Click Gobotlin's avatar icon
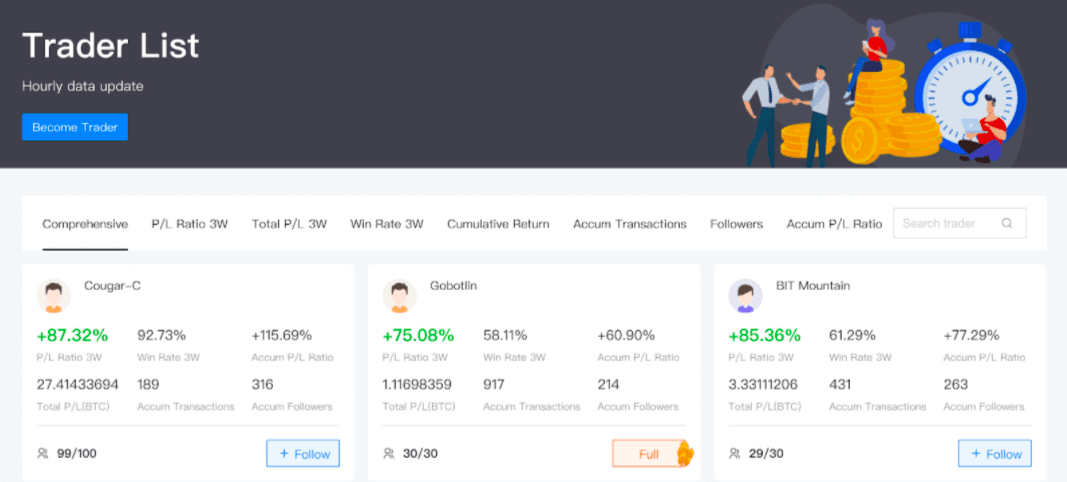Viewport: 1067px width, 482px height. coord(400,296)
